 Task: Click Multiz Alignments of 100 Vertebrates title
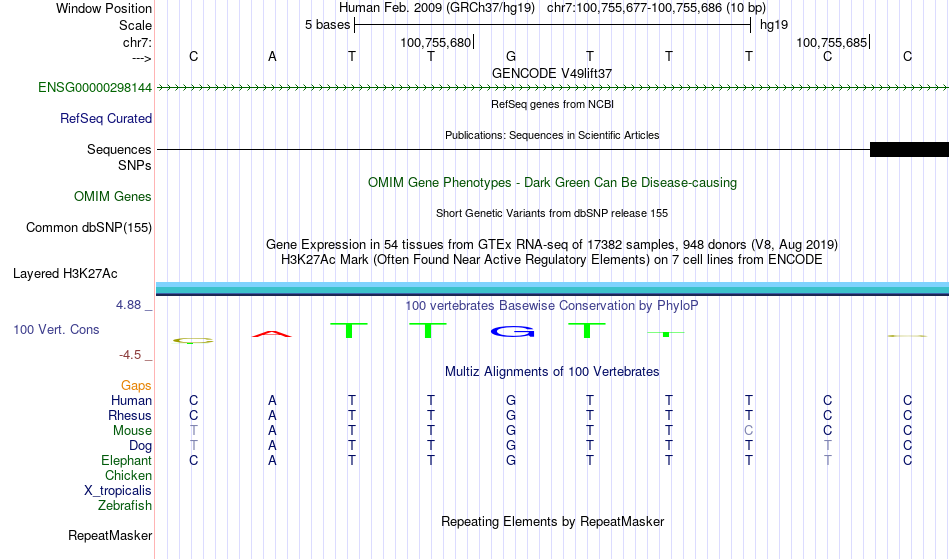[552, 372]
